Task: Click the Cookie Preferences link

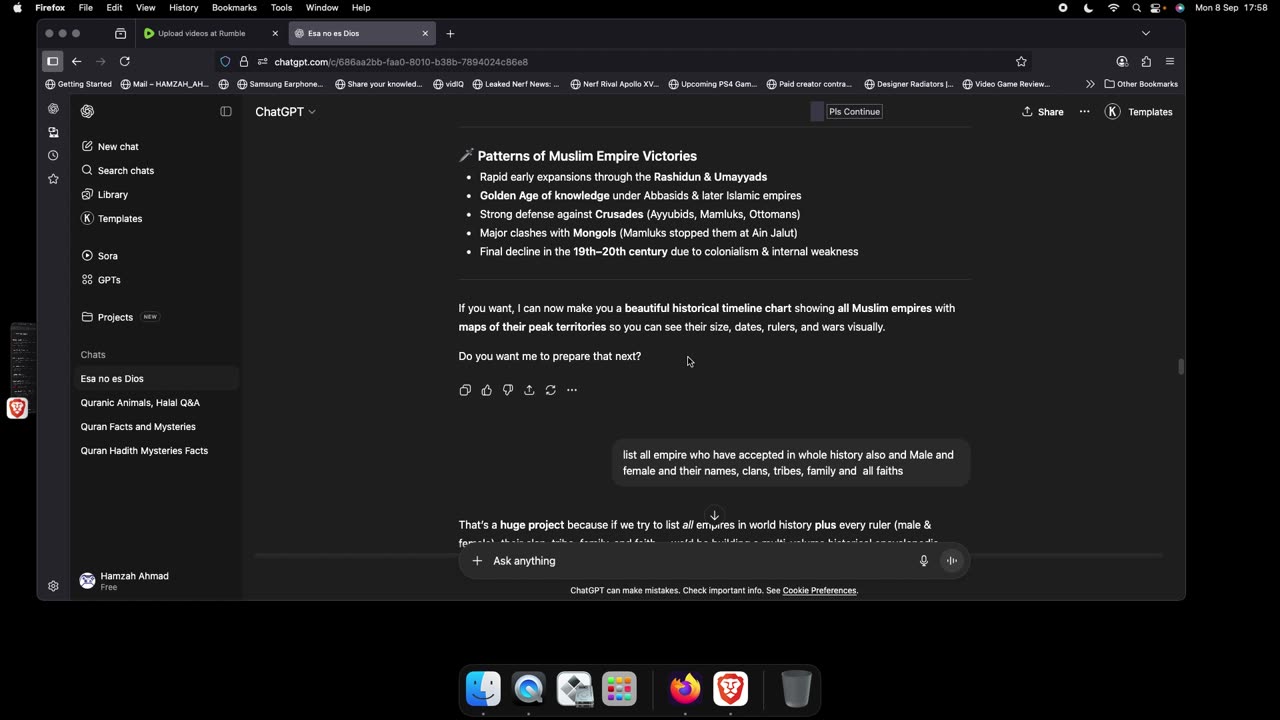Action: 819,591
